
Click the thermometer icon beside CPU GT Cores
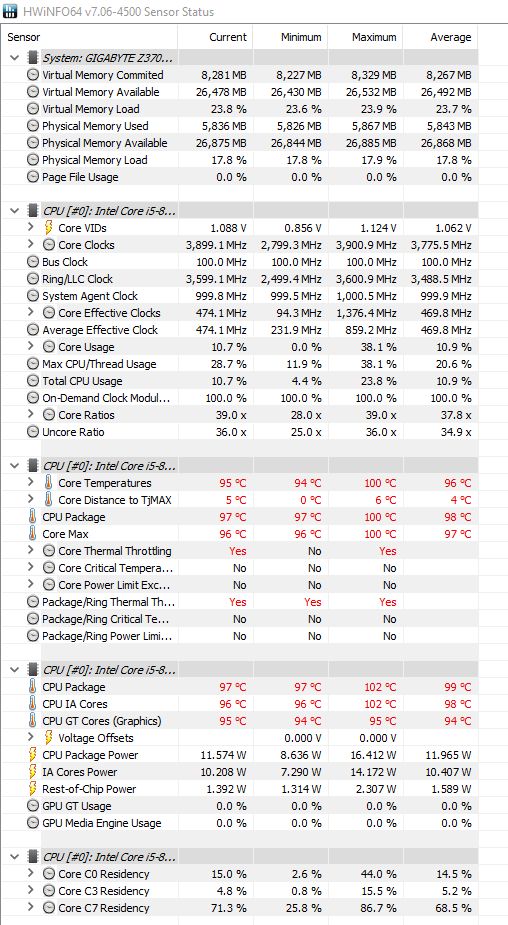click(32, 721)
